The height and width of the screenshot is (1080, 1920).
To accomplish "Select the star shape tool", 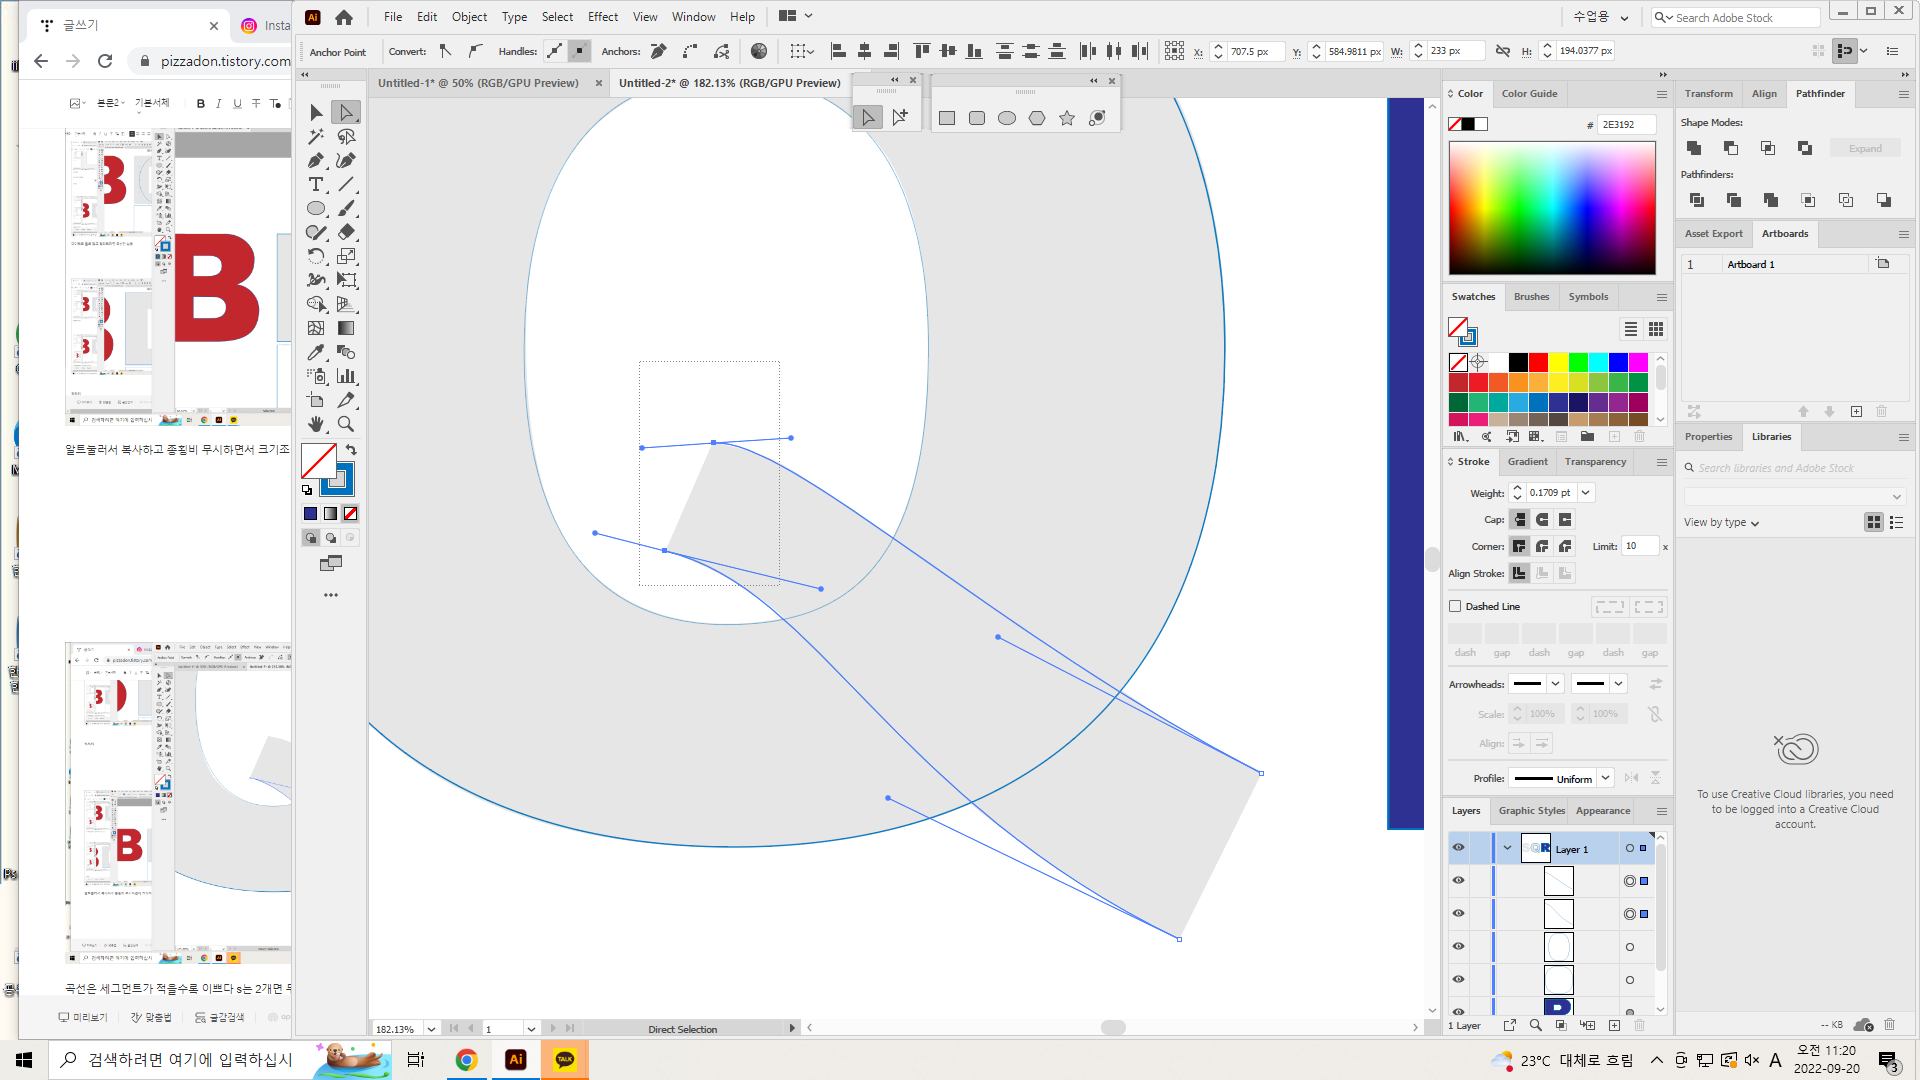I will 1067,118.
